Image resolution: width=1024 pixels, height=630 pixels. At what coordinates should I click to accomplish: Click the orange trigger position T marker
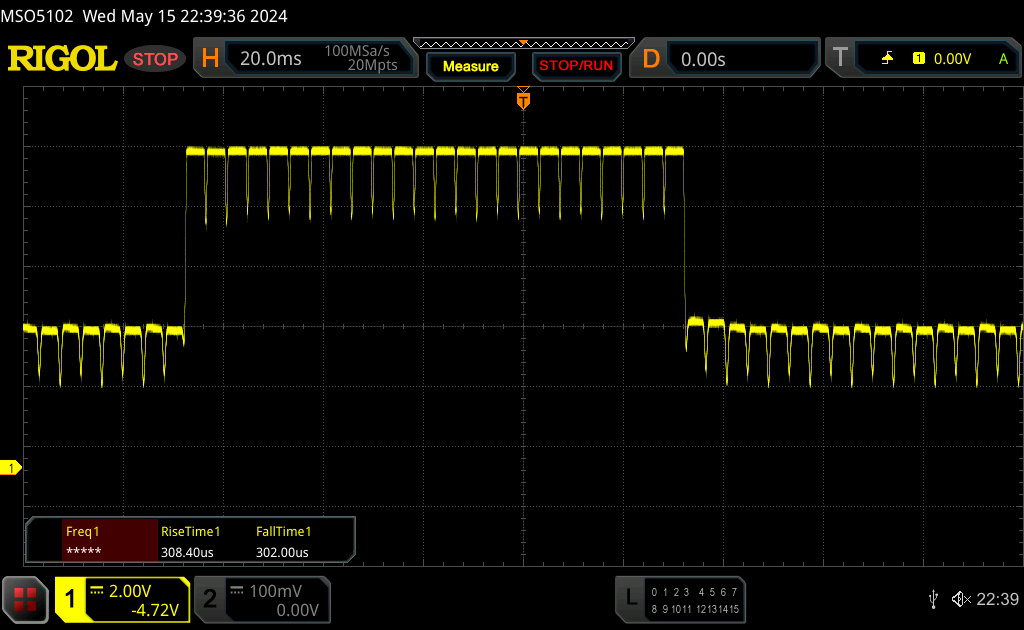point(523,99)
